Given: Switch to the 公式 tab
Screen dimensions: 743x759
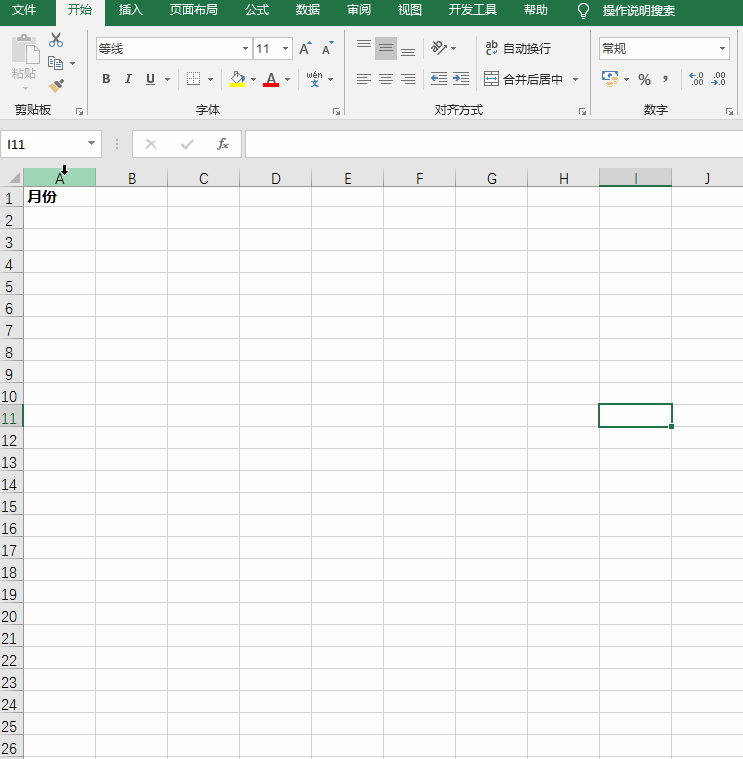Looking at the screenshot, I should tap(257, 10).
